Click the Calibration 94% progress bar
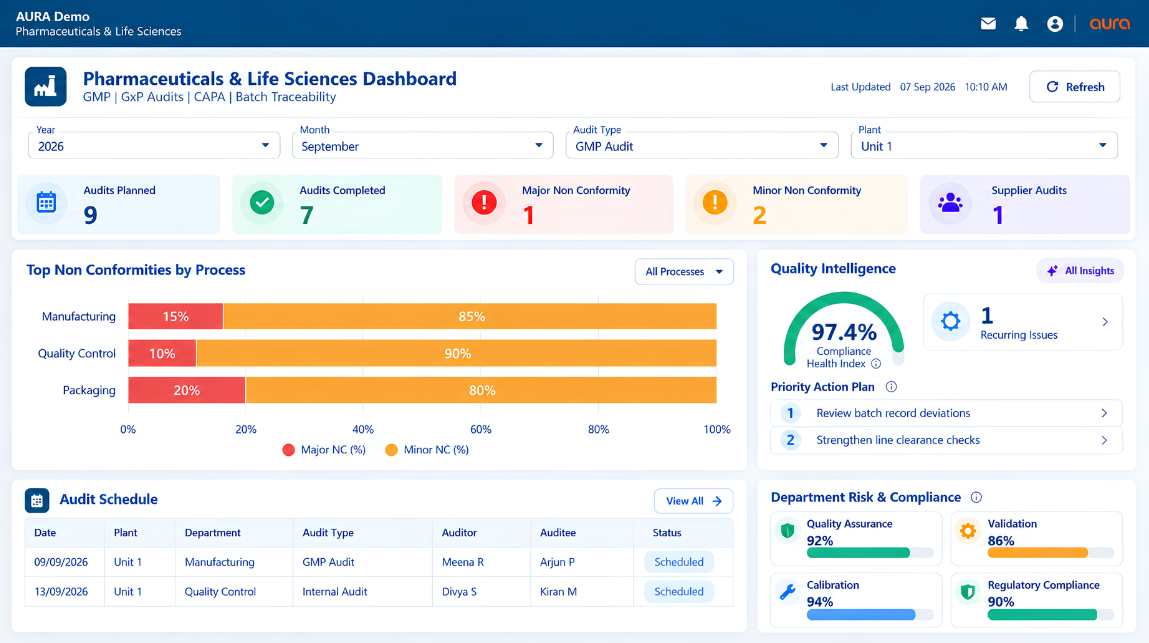The image size is (1149, 643). pos(870,614)
